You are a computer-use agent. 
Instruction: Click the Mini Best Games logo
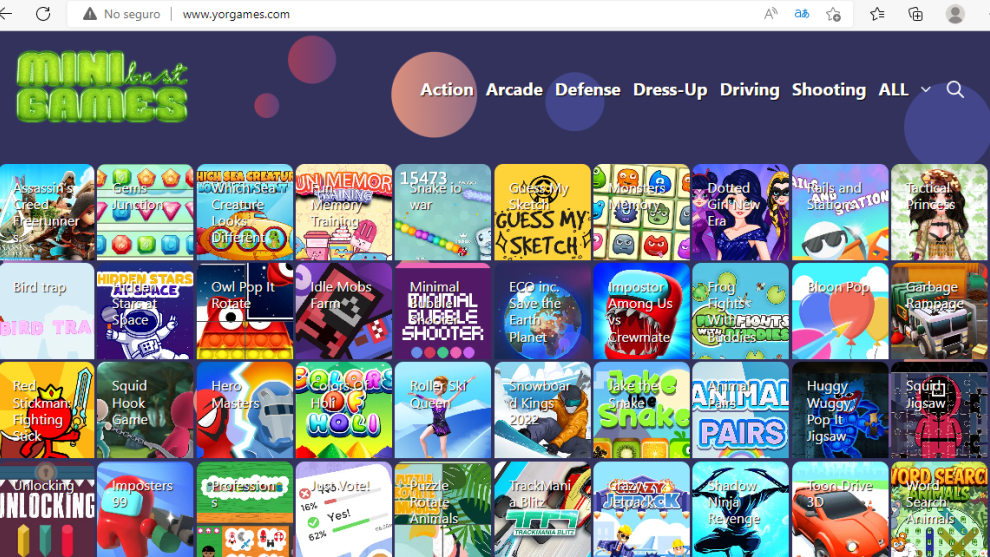click(x=102, y=88)
